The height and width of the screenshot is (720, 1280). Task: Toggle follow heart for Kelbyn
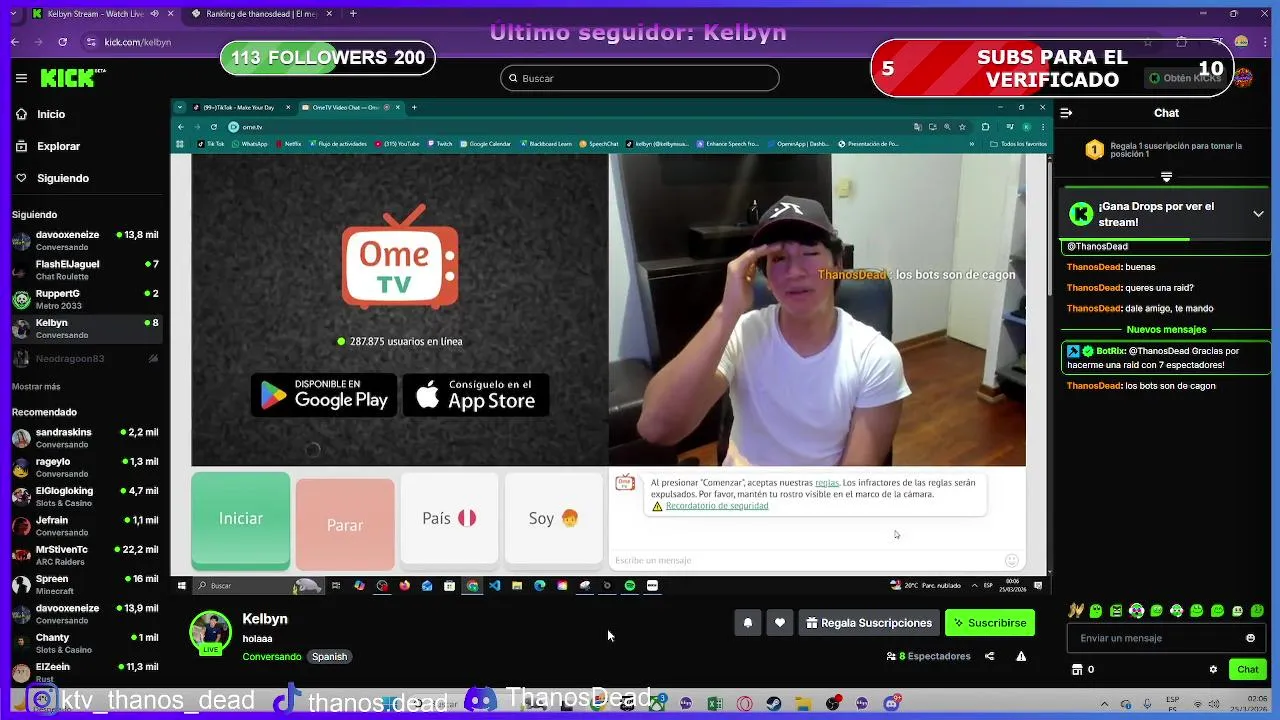click(x=780, y=623)
